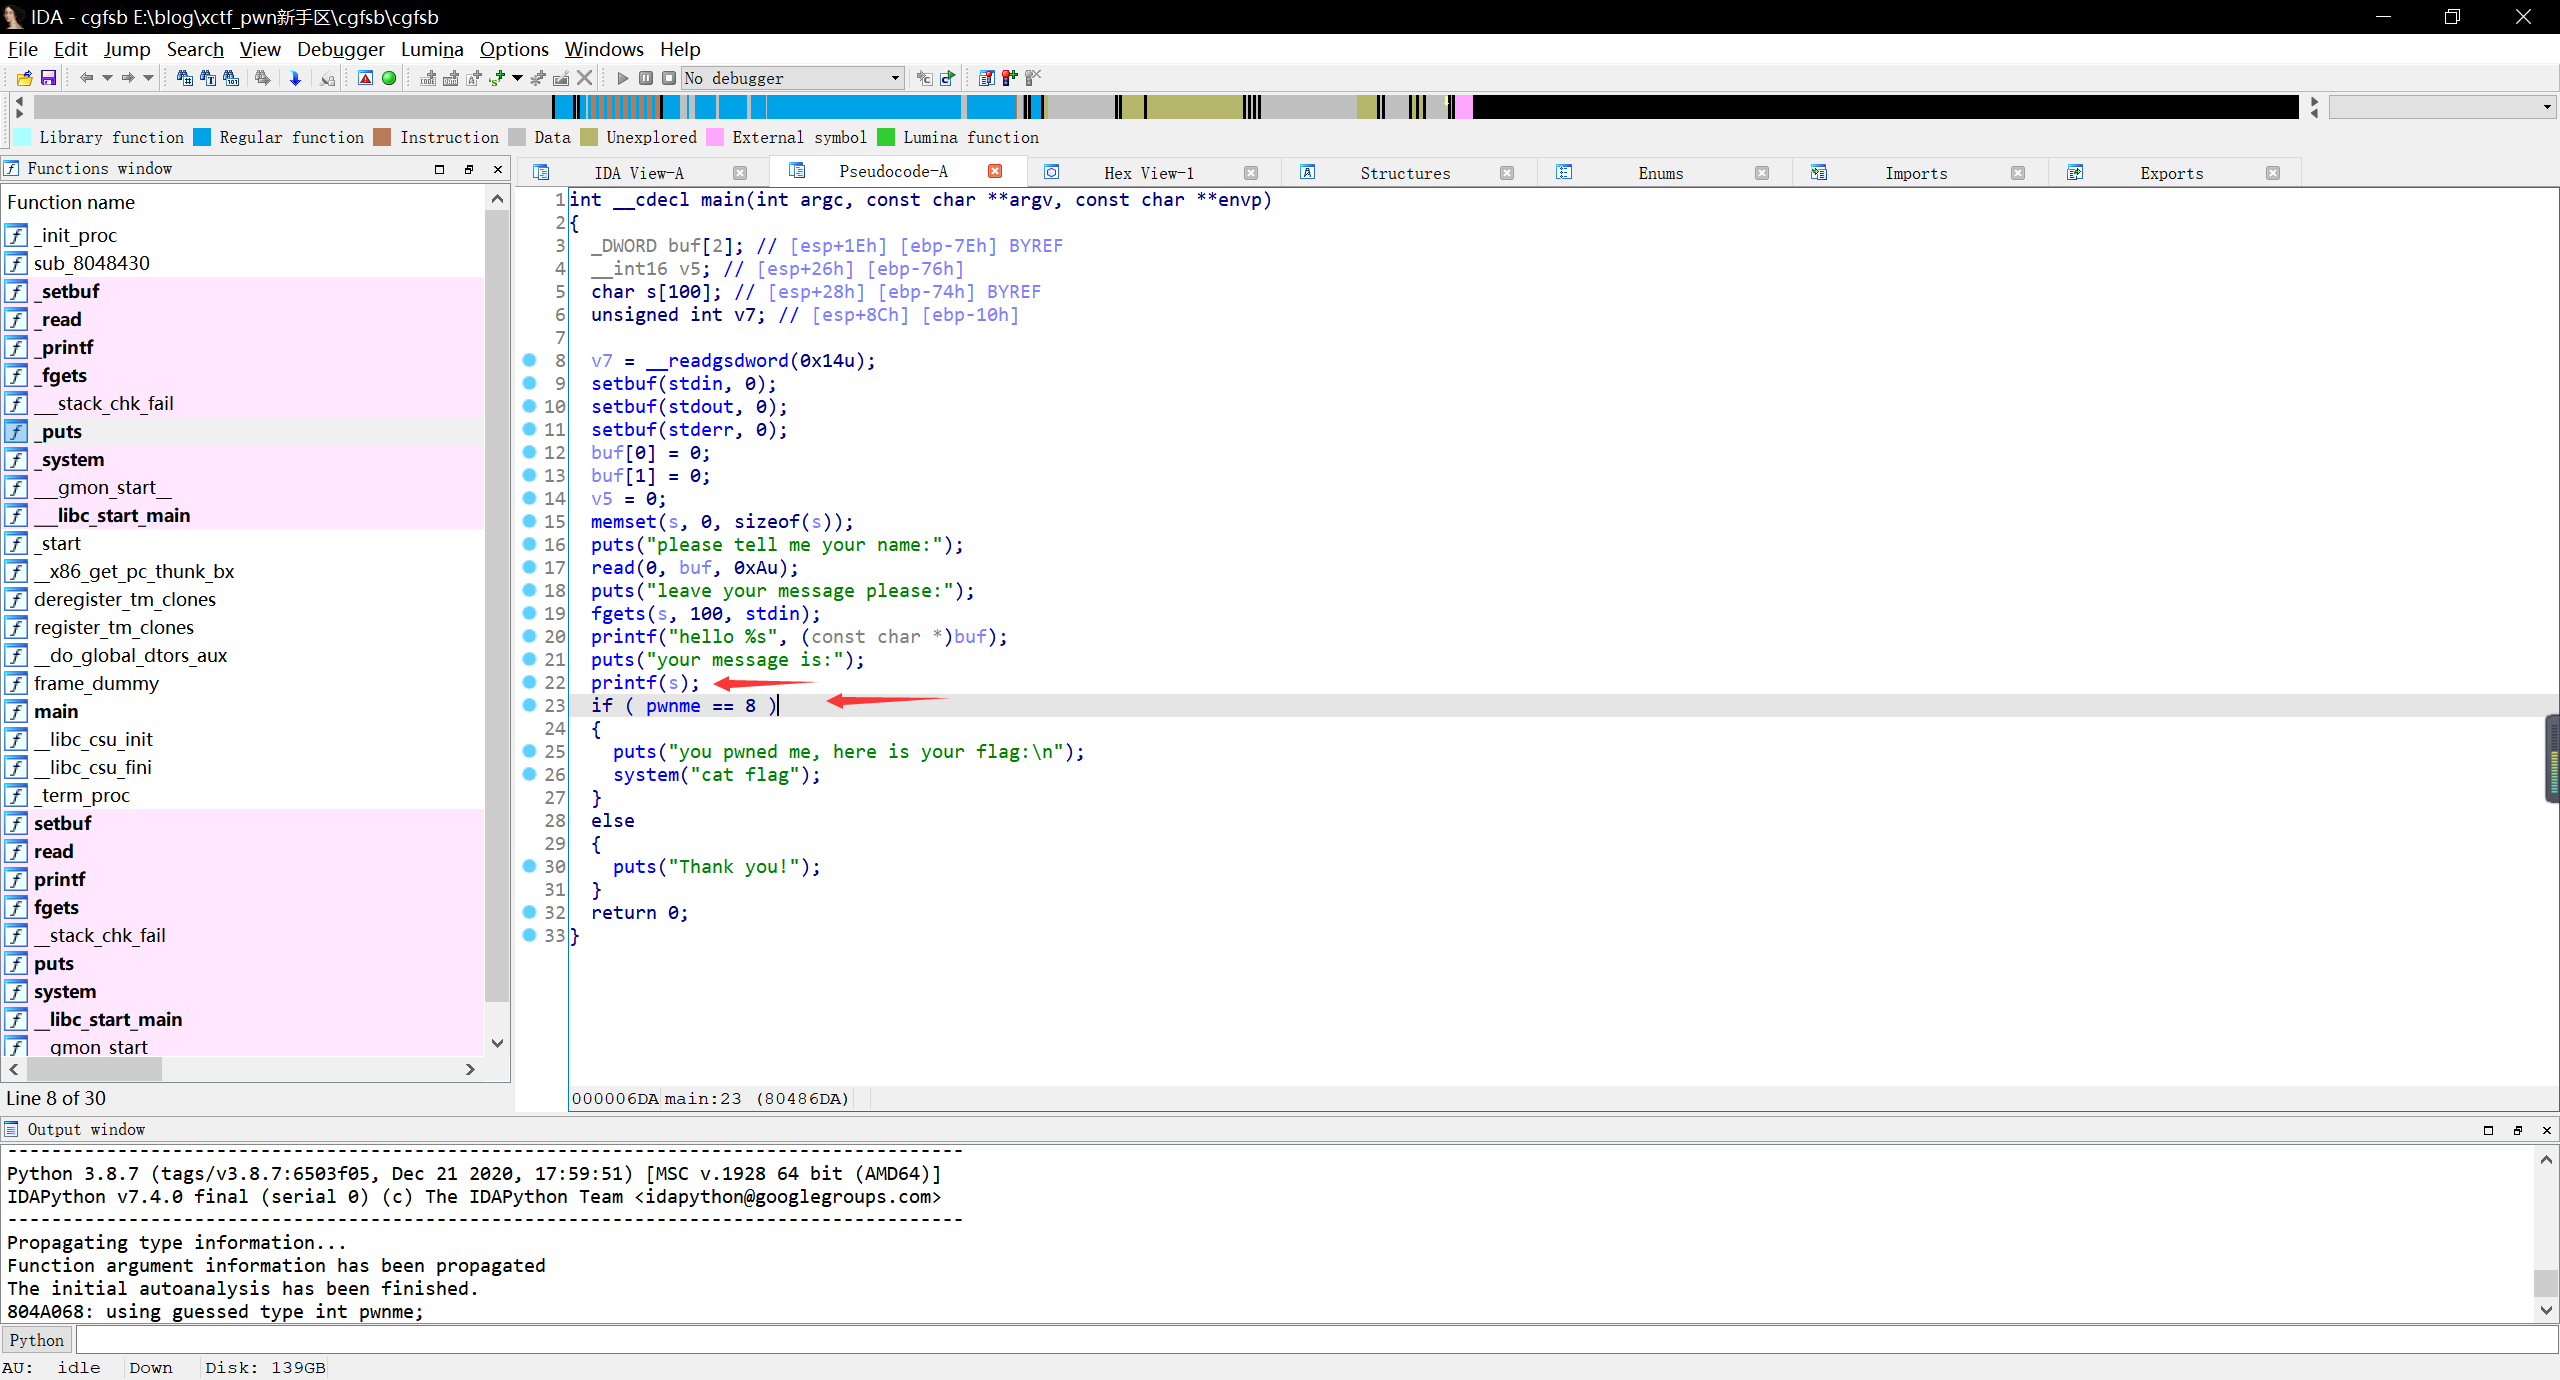2560x1380 pixels.
Task: Click the green circle toolbar icon
Action: click(389, 78)
